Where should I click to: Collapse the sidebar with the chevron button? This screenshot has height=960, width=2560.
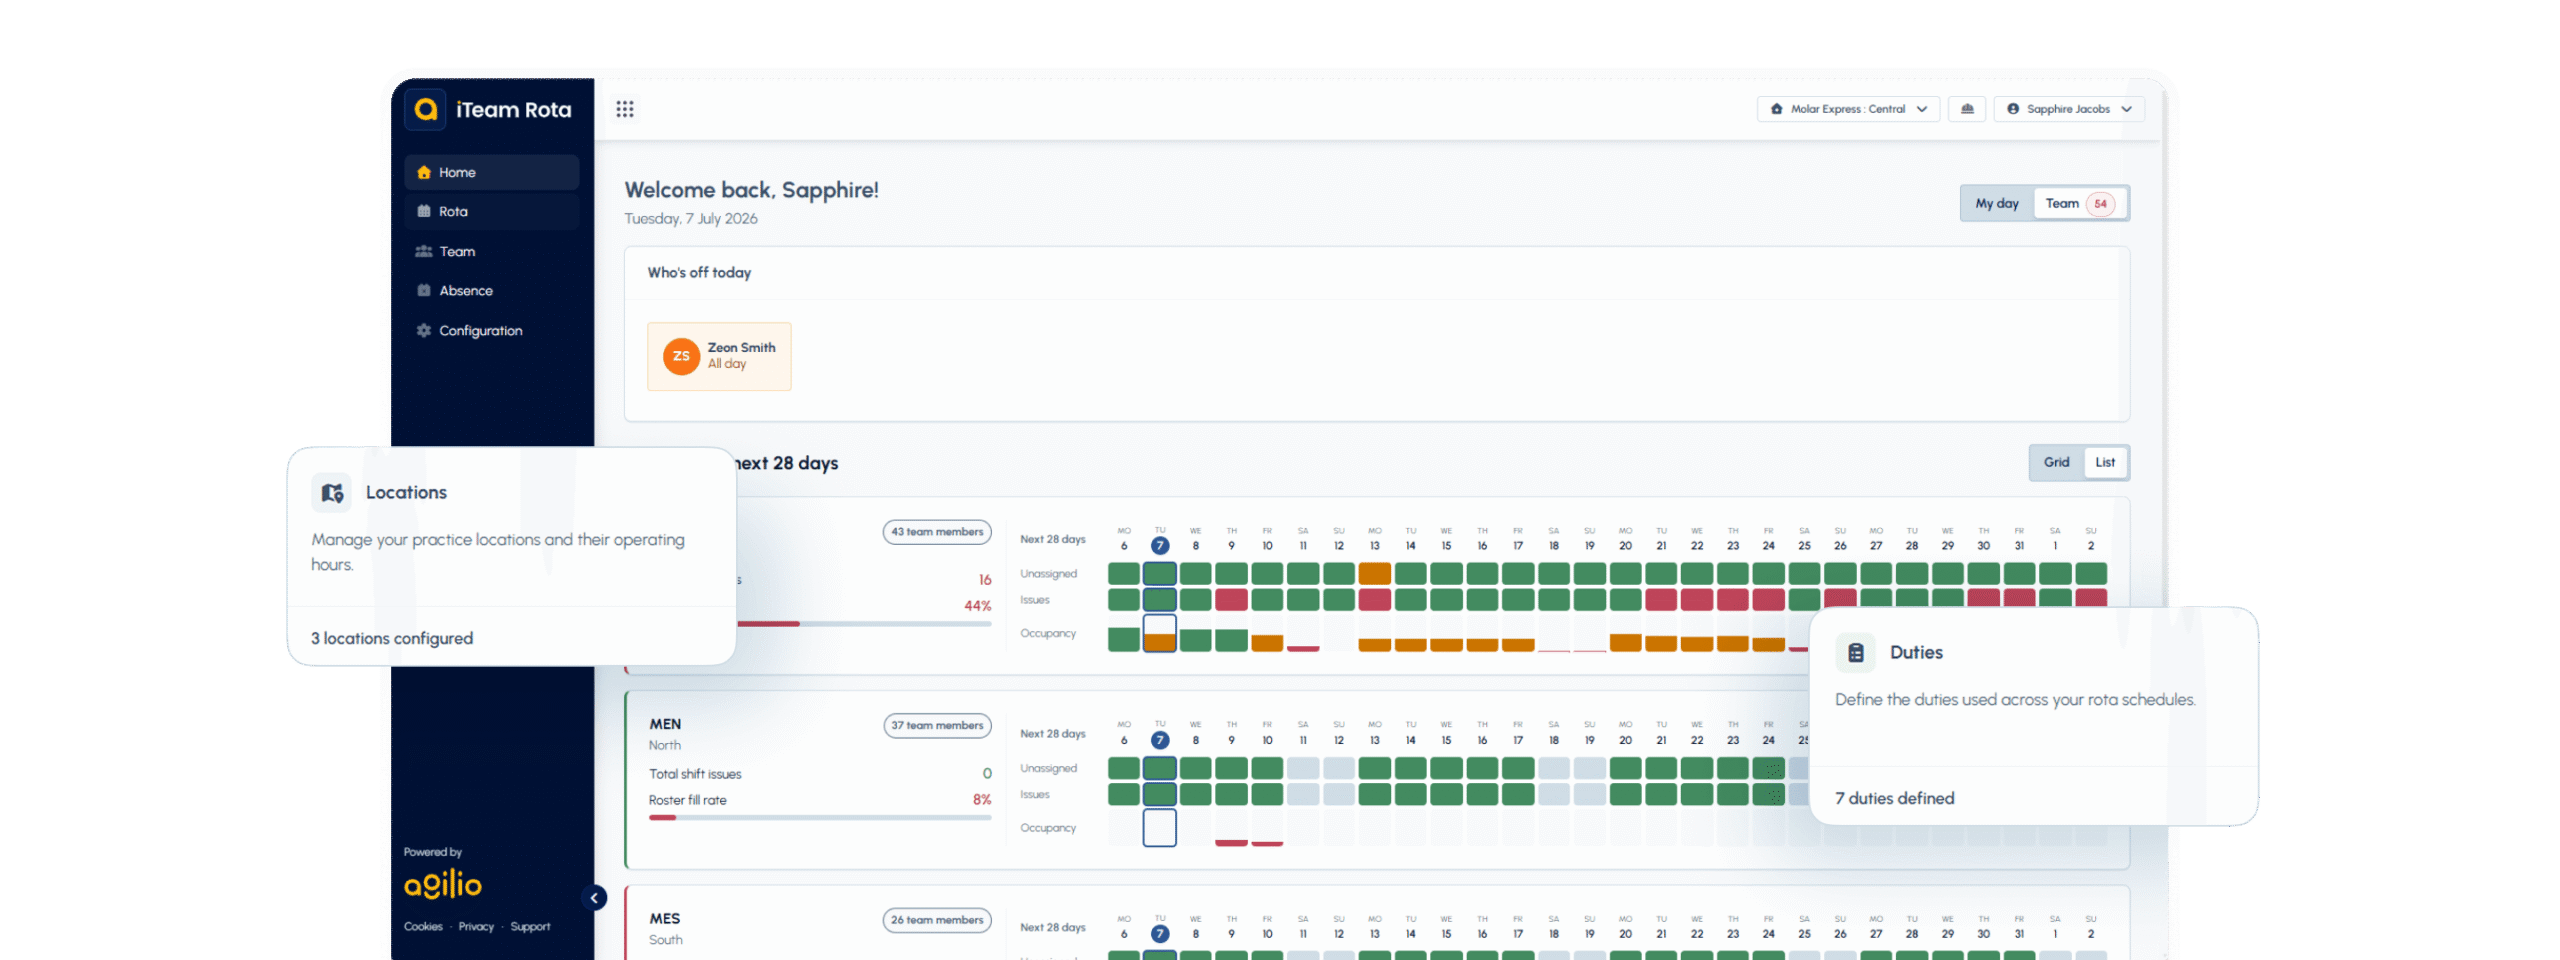tap(594, 897)
